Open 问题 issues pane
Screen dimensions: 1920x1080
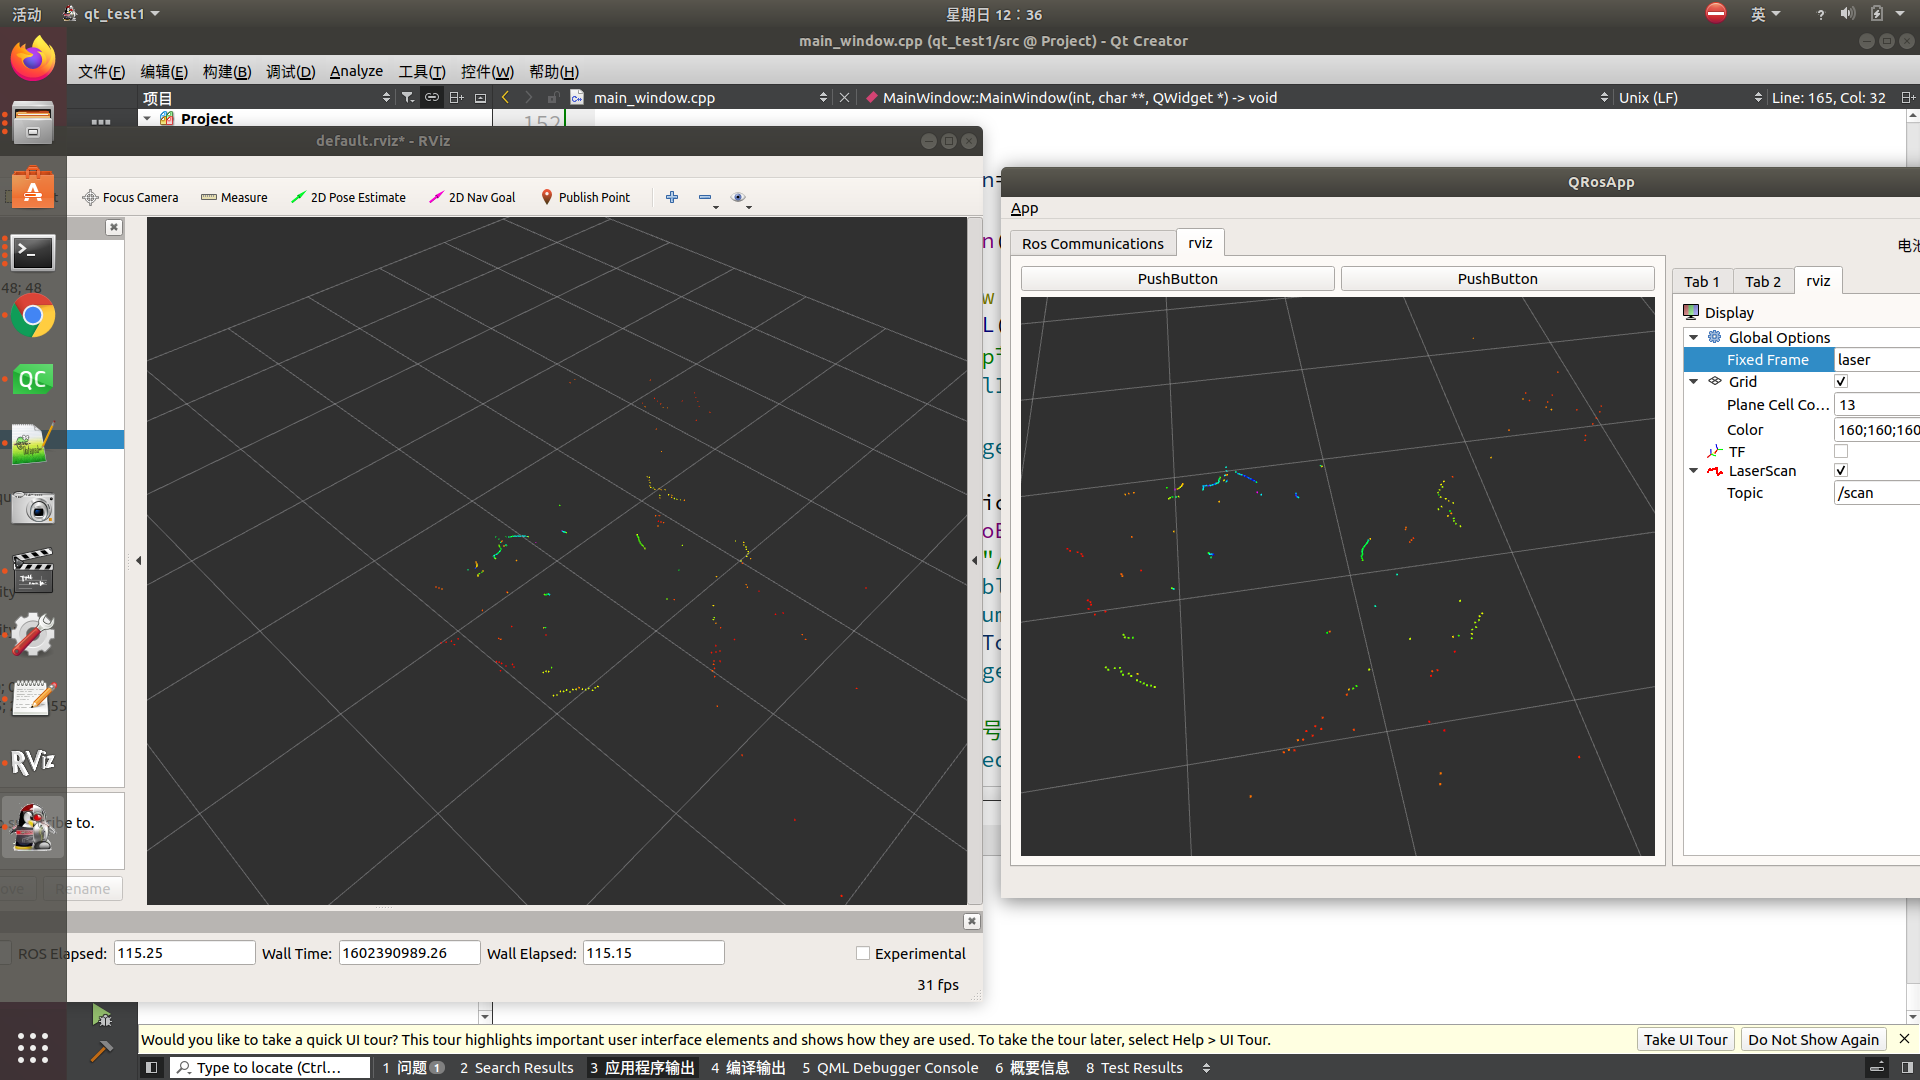[x=413, y=1067]
